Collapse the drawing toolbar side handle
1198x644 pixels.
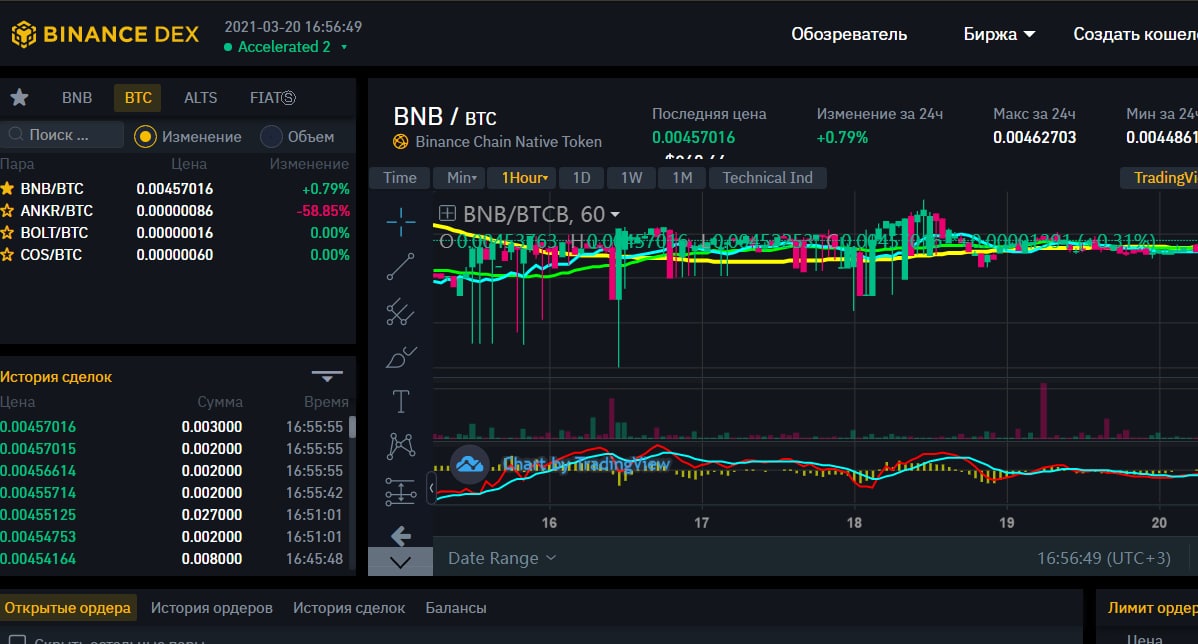(431, 487)
